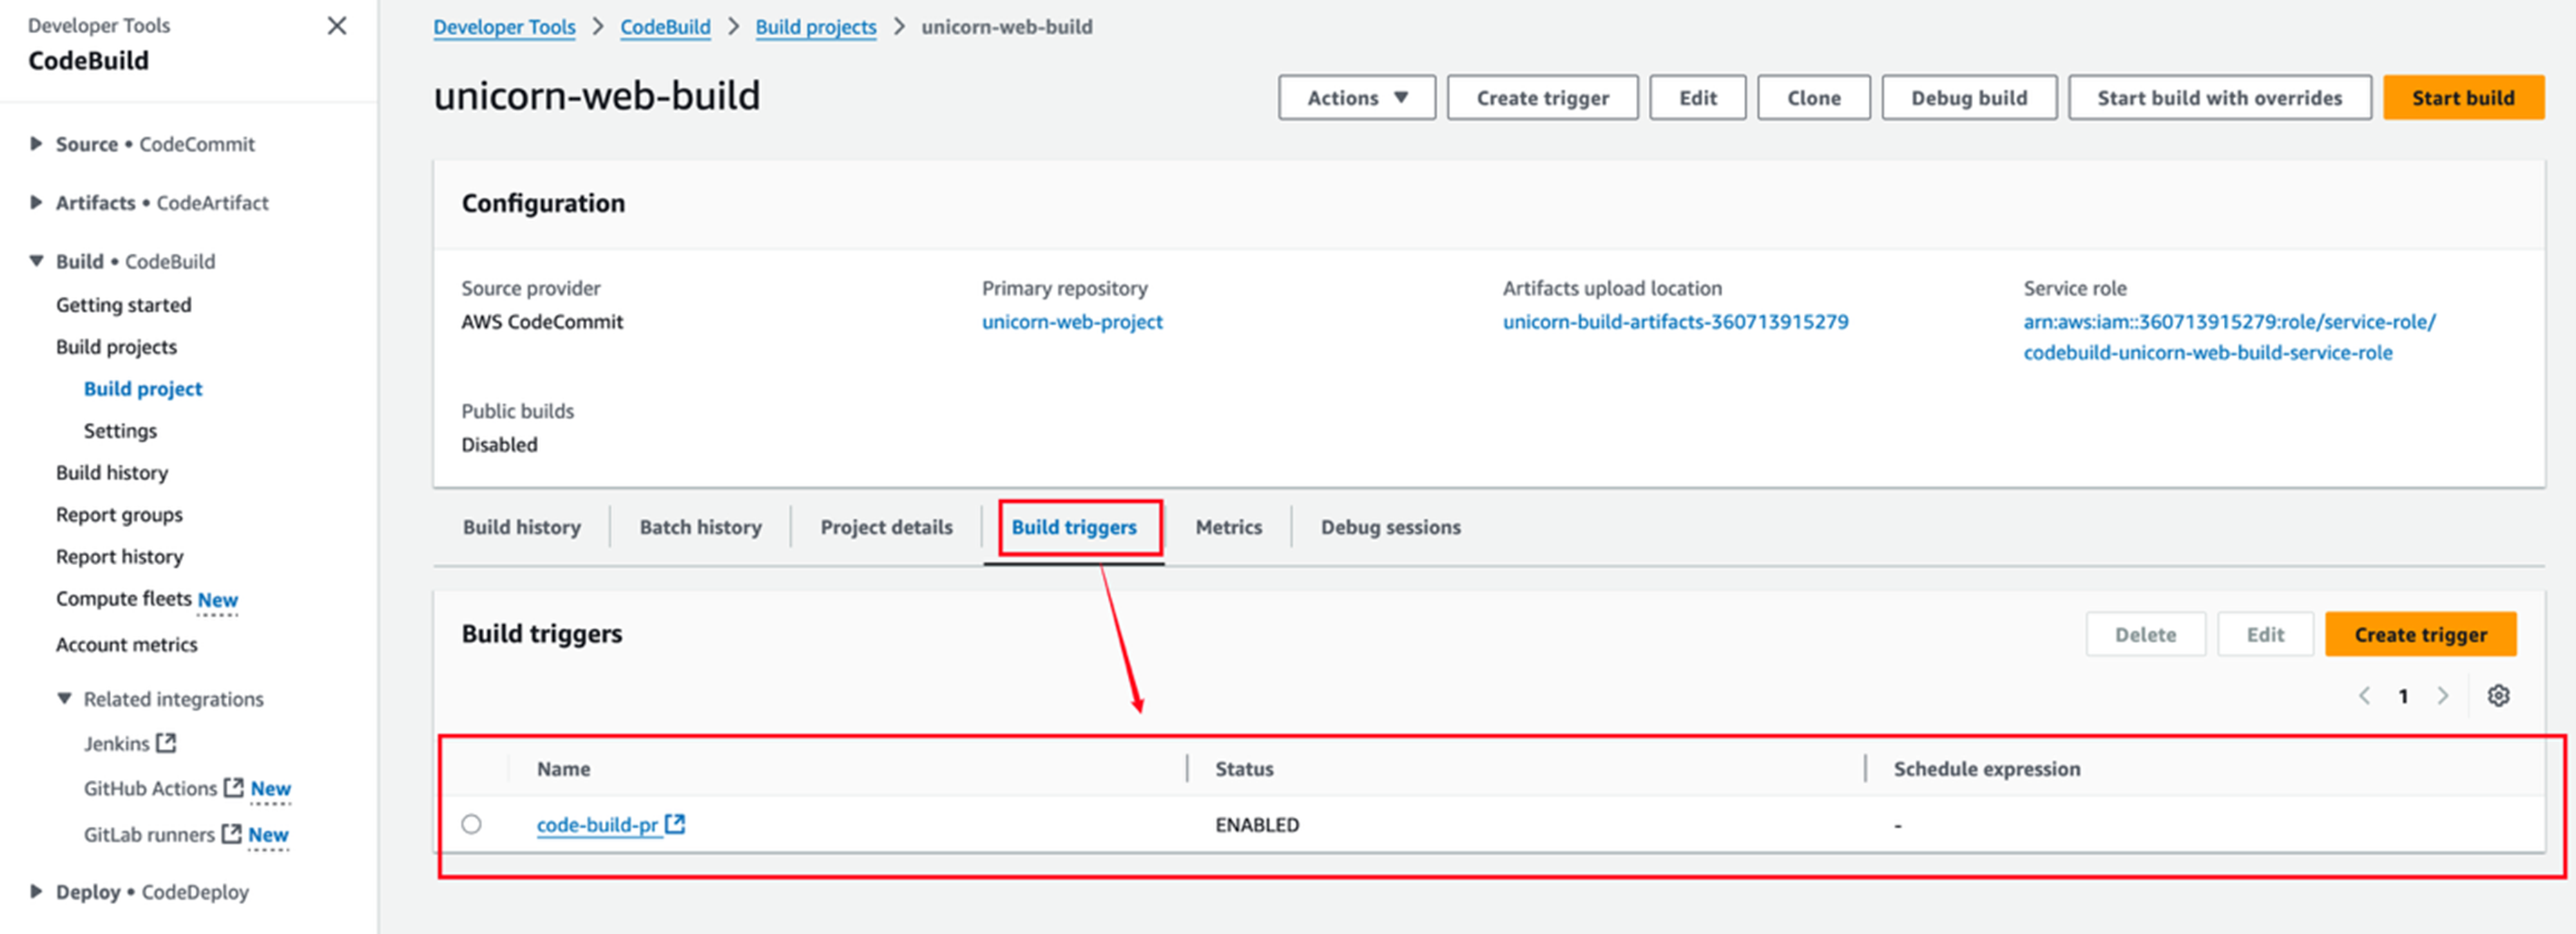
Task: Click the orange Start build button
Action: pyautogui.click(x=2462, y=98)
